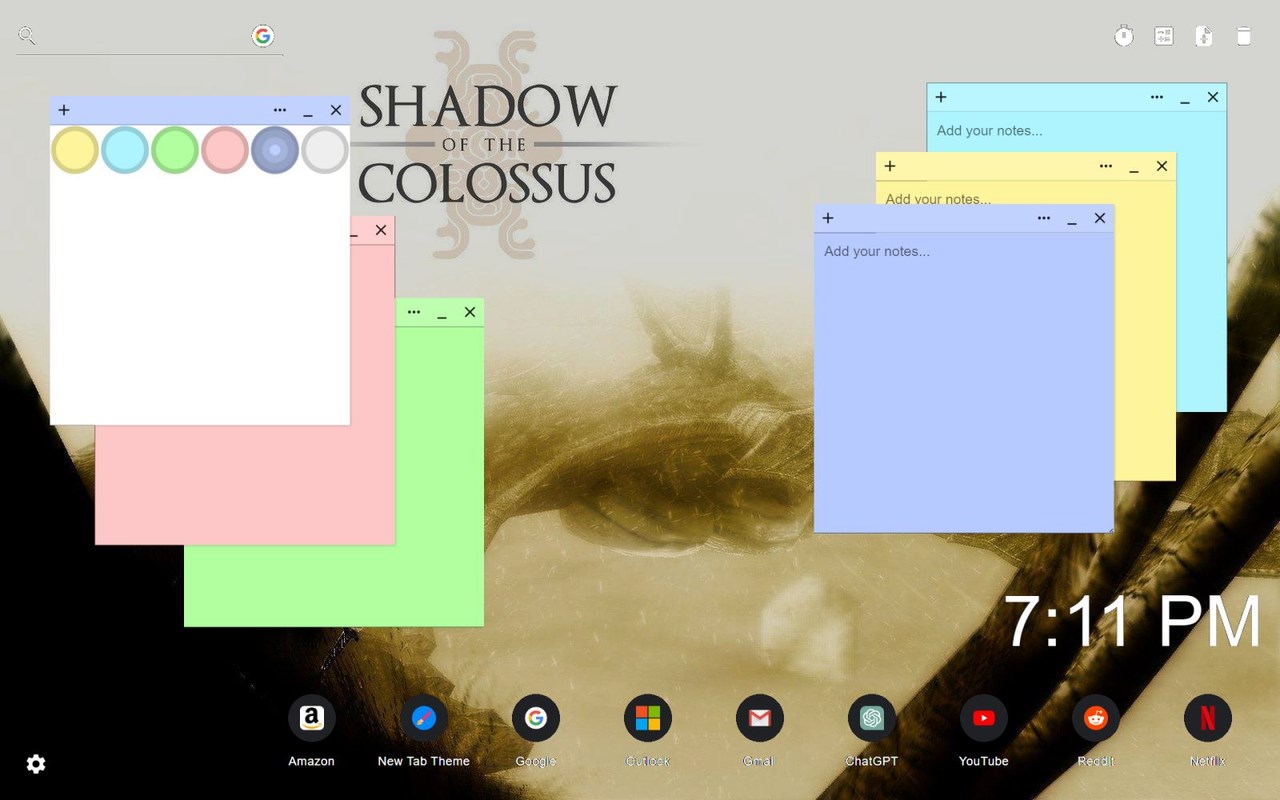Open the yellow note's three-dot options

point(1106,166)
